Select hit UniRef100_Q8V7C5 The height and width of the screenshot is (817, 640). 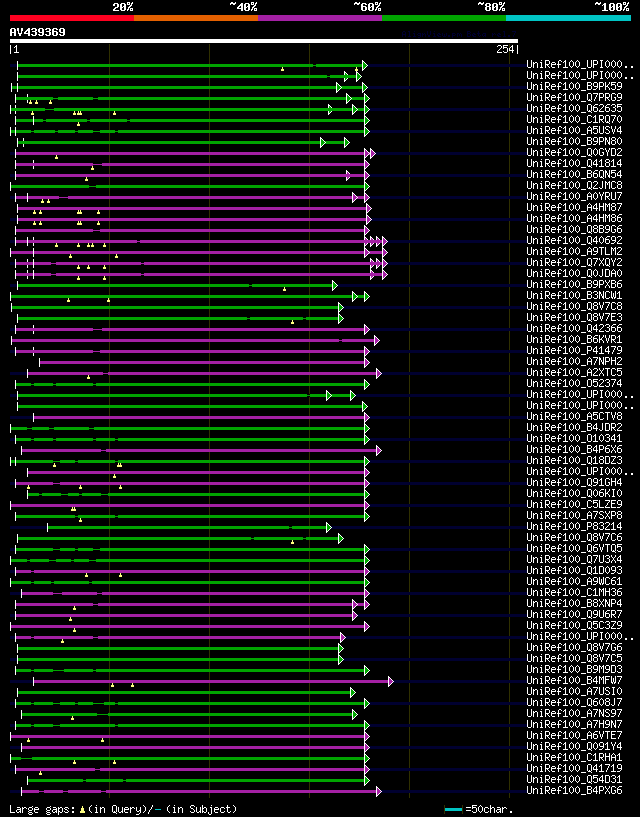(574, 658)
